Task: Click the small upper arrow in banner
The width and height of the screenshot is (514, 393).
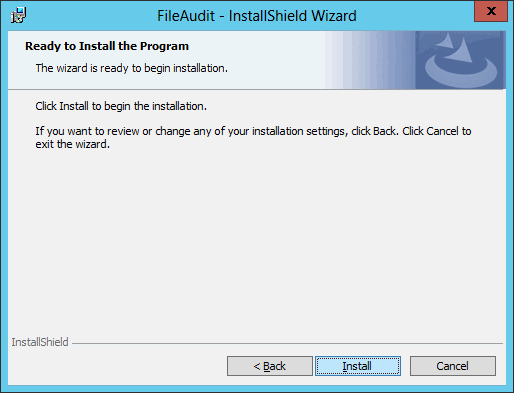Action: click(445, 41)
